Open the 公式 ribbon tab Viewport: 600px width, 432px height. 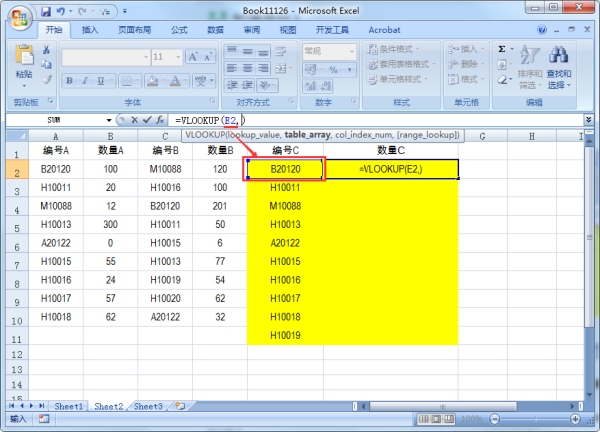179,30
